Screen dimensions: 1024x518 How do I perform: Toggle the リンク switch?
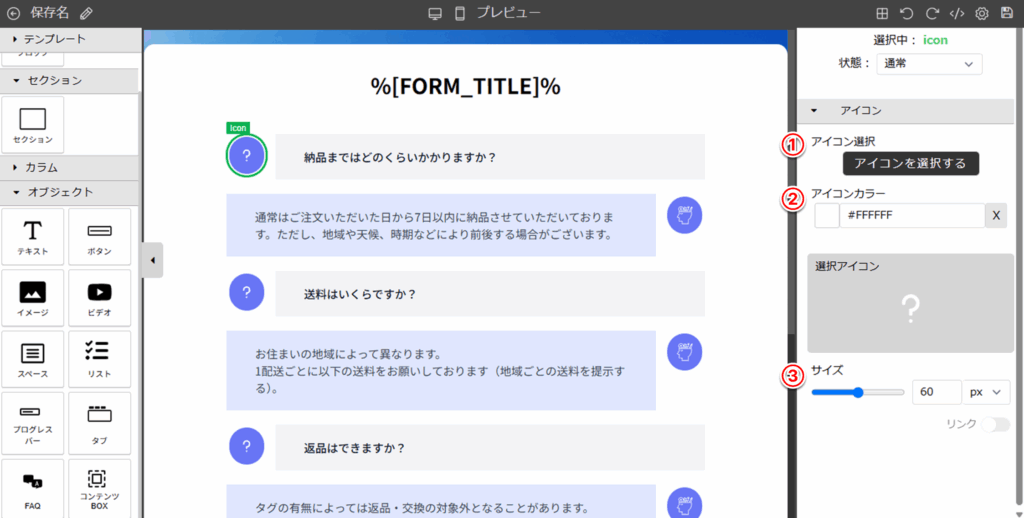pyautogui.click(x=995, y=425)
